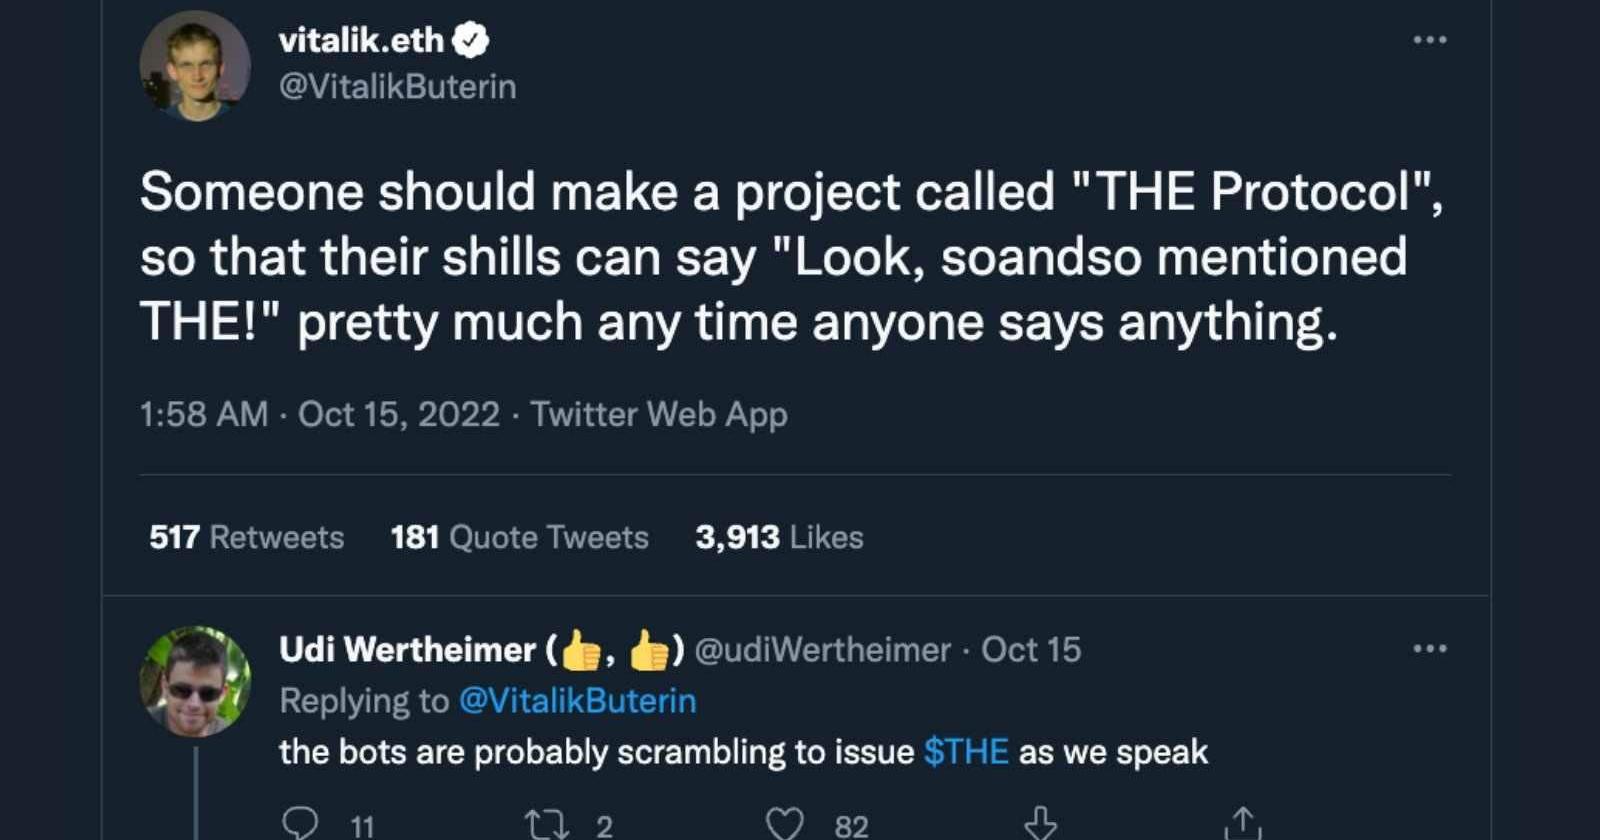Click @VitalikButerin in the Replying to line
The height and width of the screenshot is (840, 1600).
click(577, 701)
